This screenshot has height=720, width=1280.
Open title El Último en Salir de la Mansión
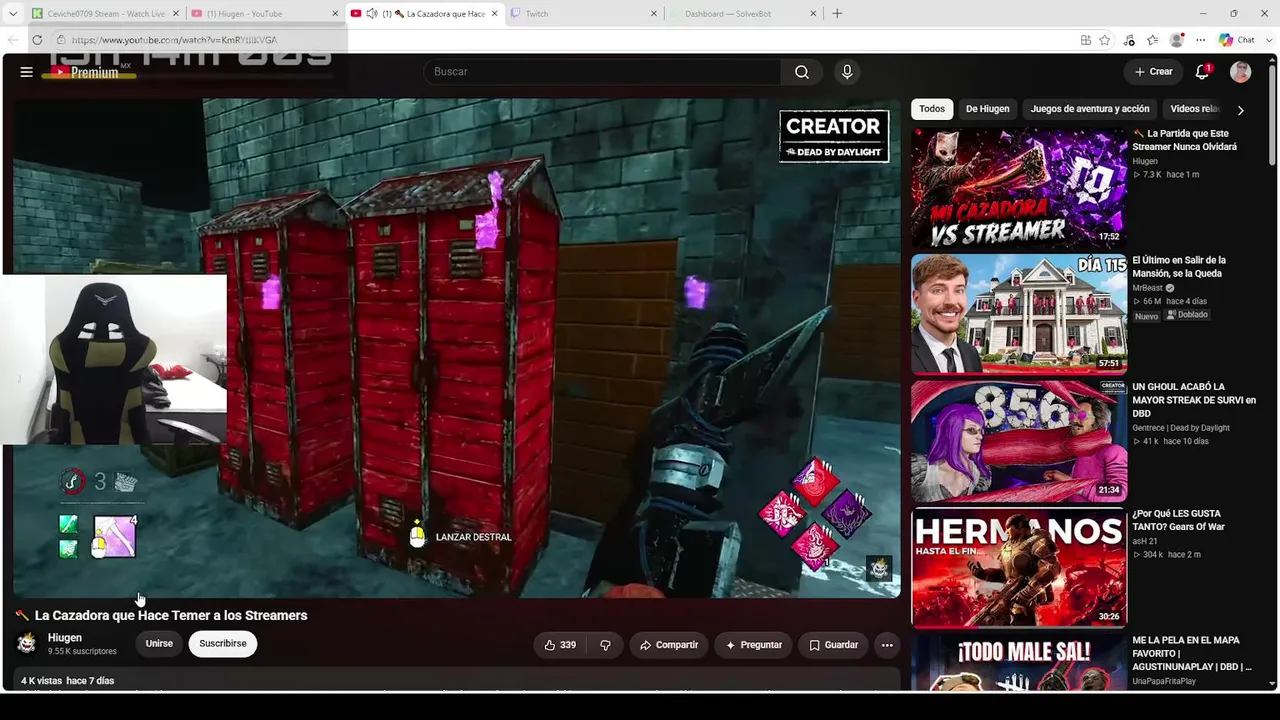point(1179,267)
